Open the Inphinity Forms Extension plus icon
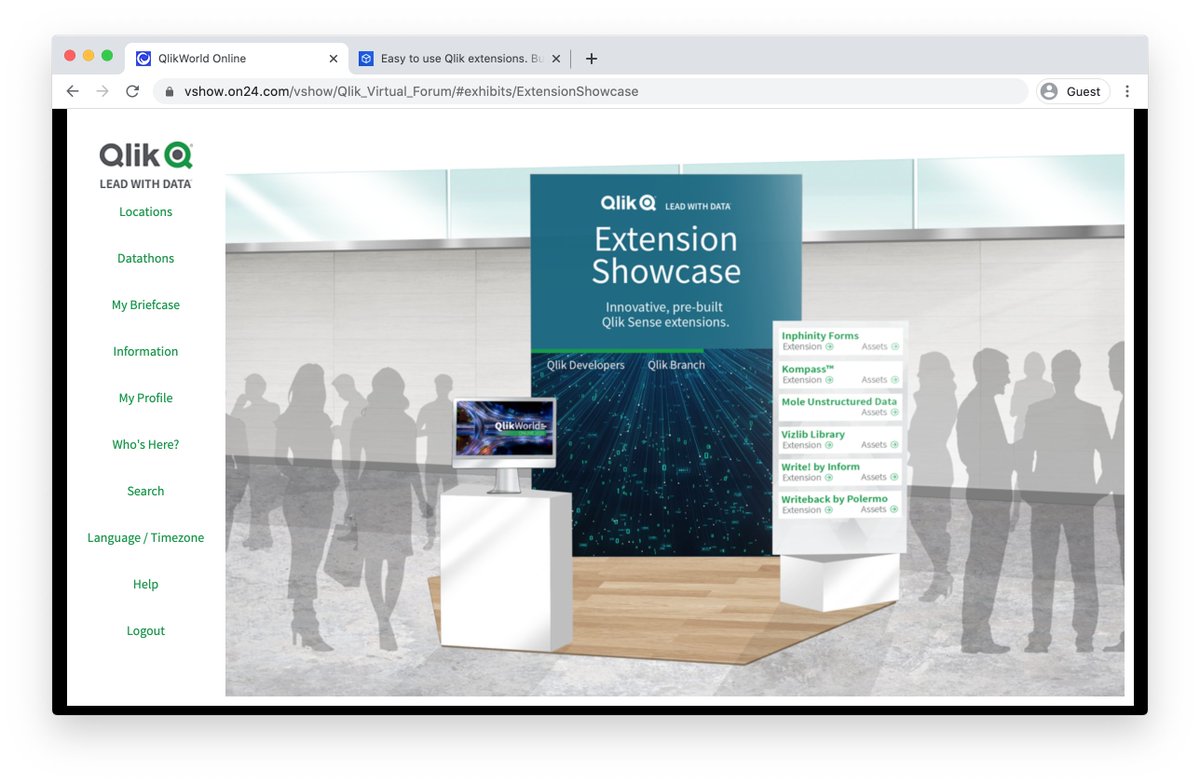1200x784 pixels. [829, 346]
